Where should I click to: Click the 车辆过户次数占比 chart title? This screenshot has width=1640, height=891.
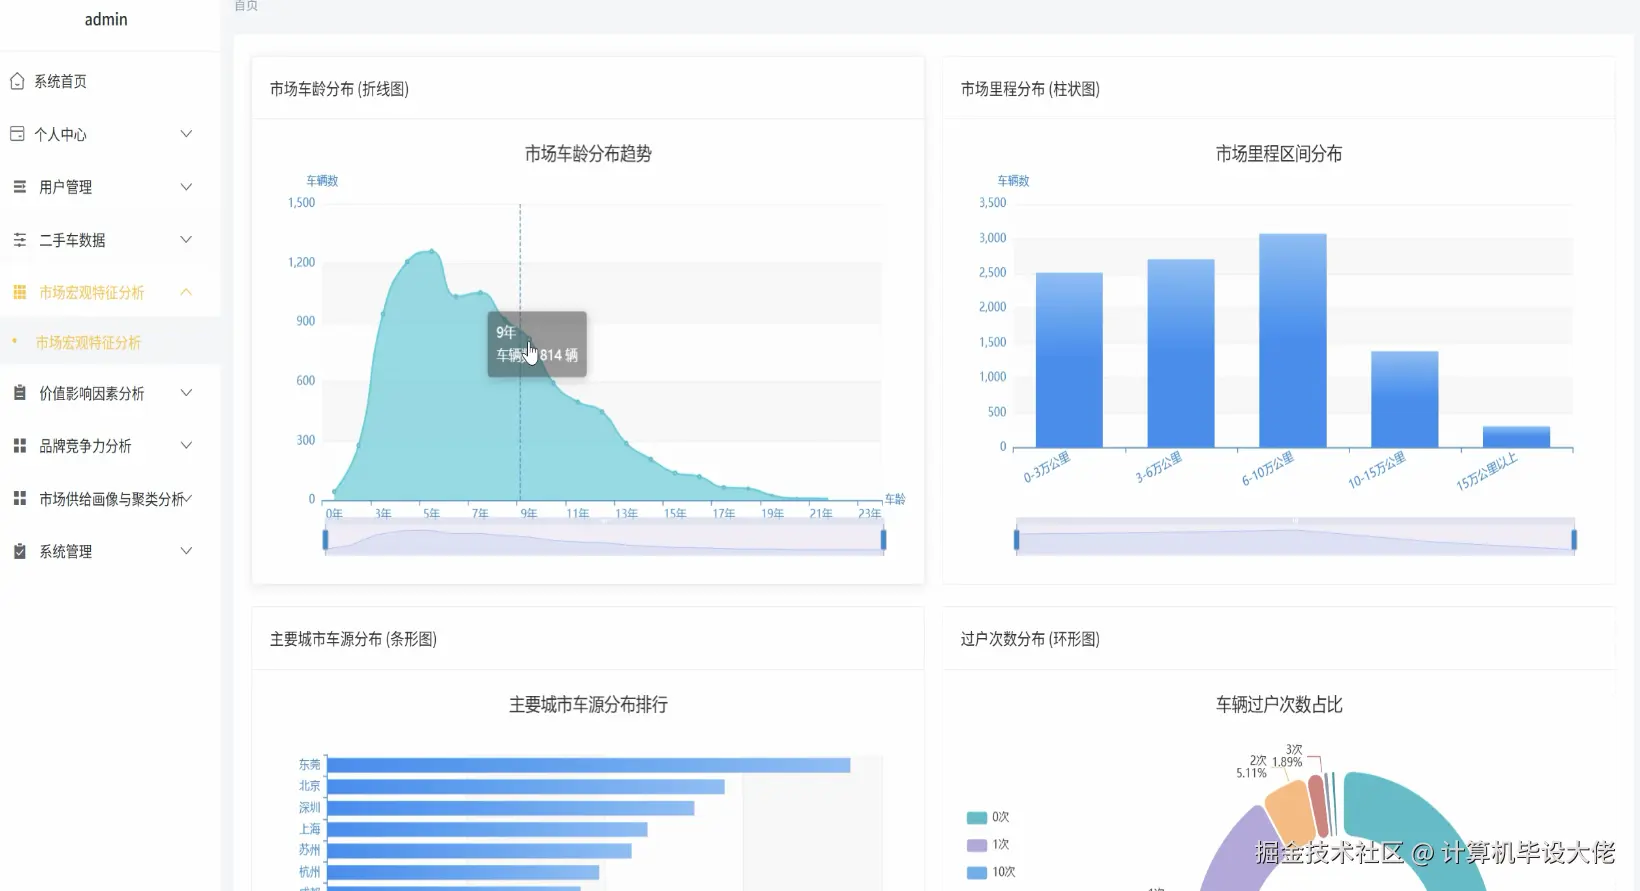(x=1279, y=705)
